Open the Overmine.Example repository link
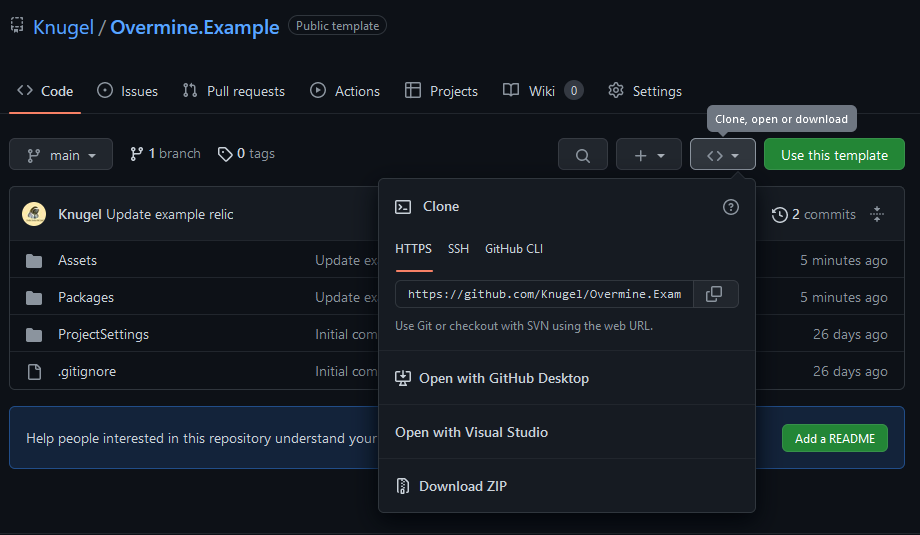The image size is (920, 535). (195, 27)
